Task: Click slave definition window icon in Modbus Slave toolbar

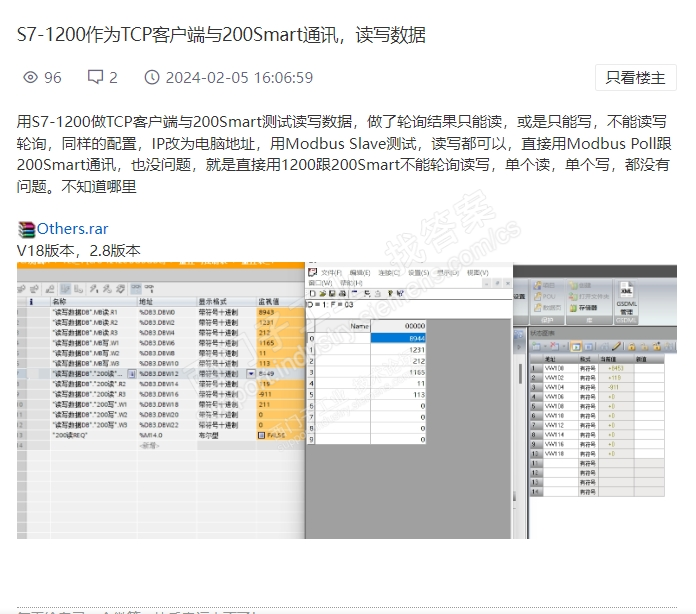Action: click(355, 293)
